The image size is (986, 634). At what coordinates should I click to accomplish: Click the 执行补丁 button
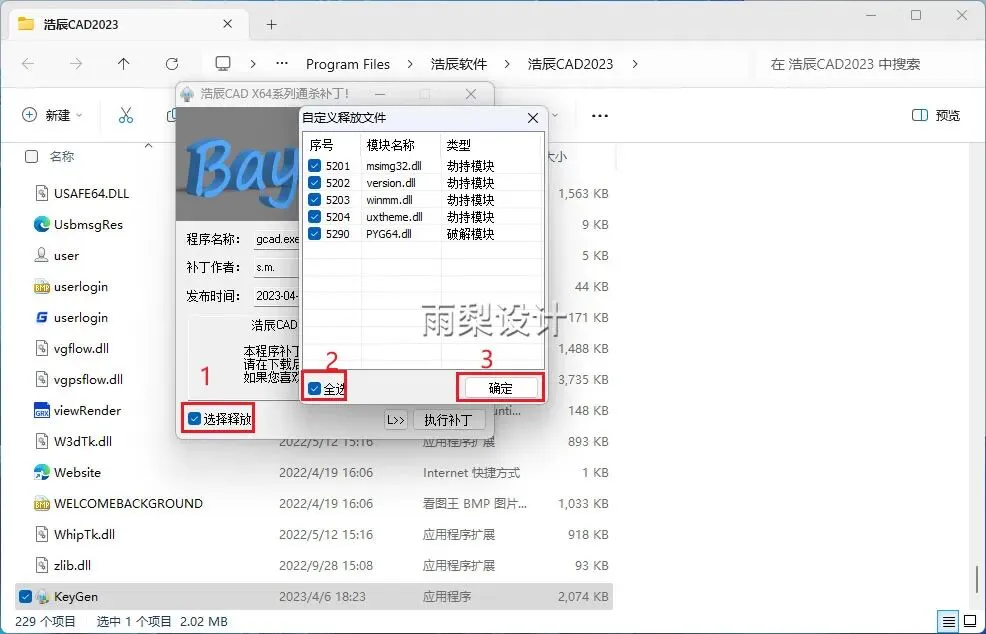click(448, 420)
